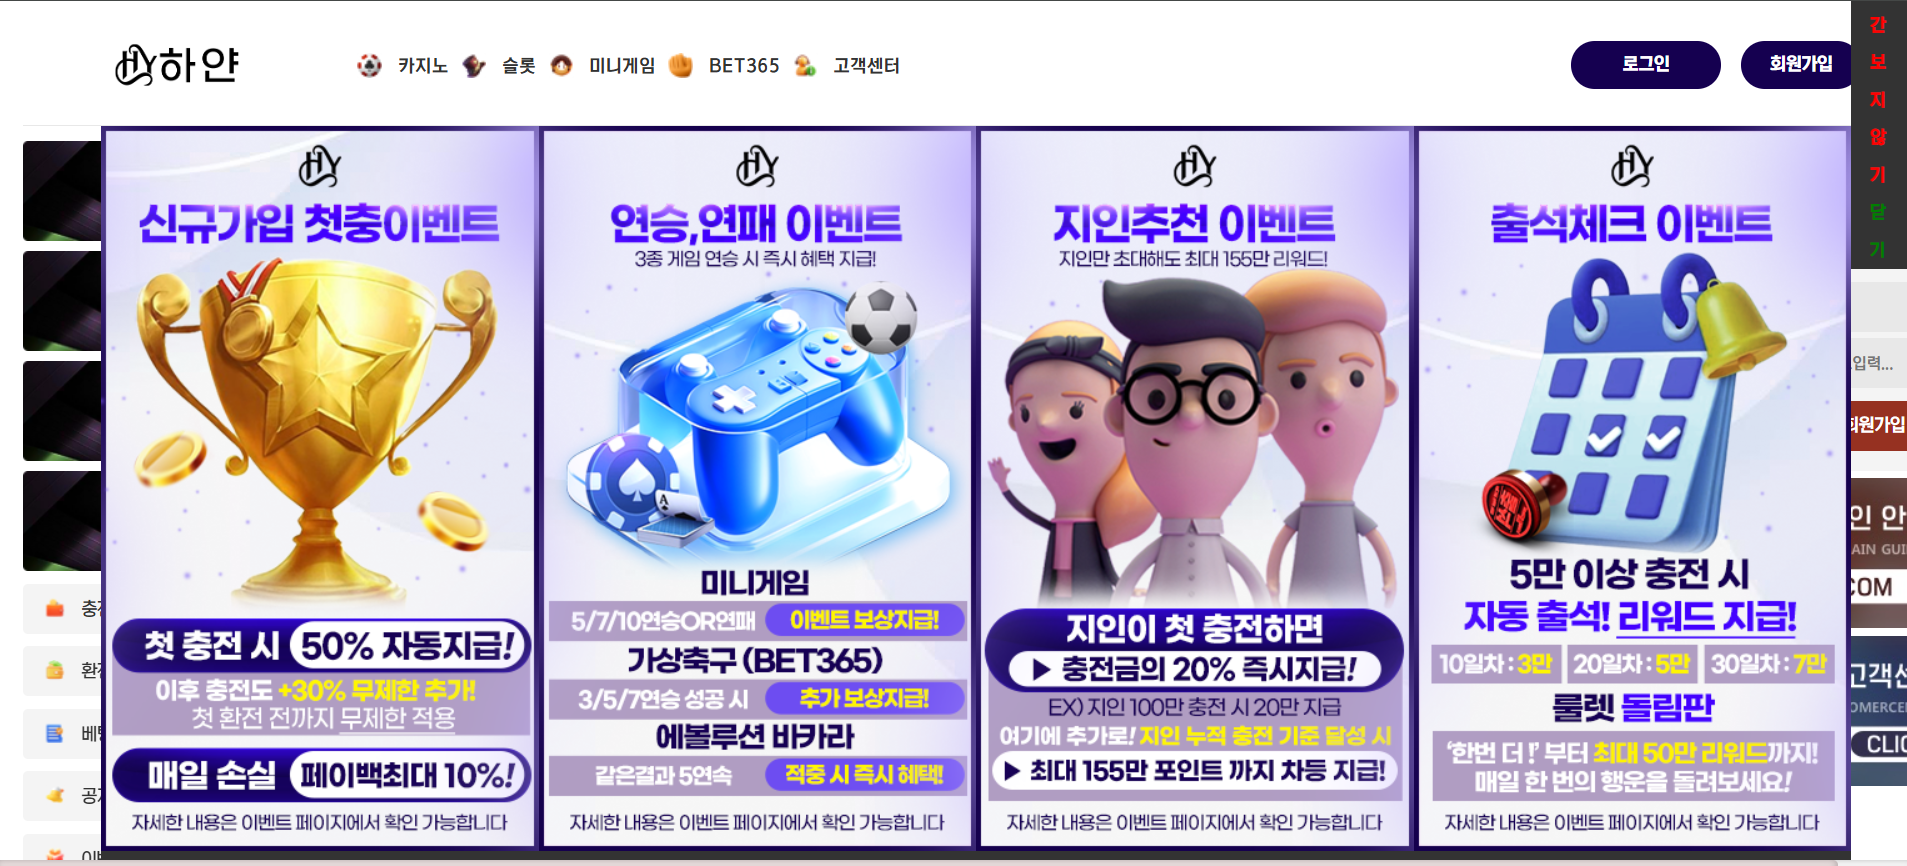Viewport: 1907px width, 866px height.
Task: Click the customer center icon next to 고객센터
Action: tap(806, 66)
